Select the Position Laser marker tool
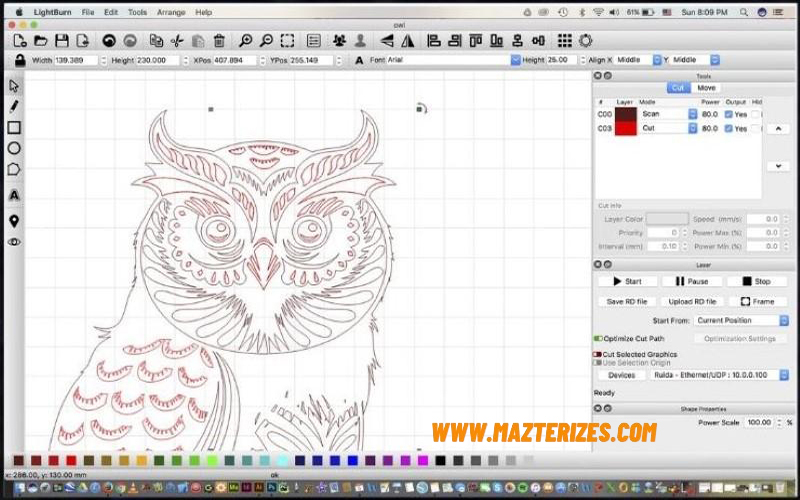Screen dimensions: 800x500 [x=14, y=221]
